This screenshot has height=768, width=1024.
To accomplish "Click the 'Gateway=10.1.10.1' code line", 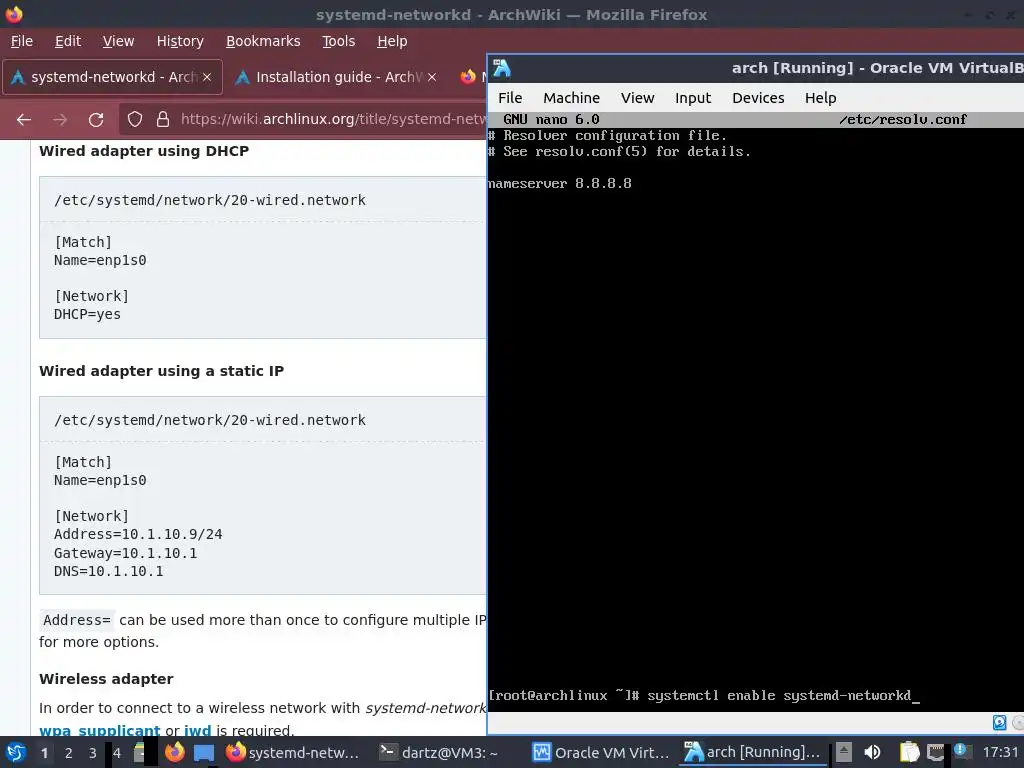I will [125, 553].
